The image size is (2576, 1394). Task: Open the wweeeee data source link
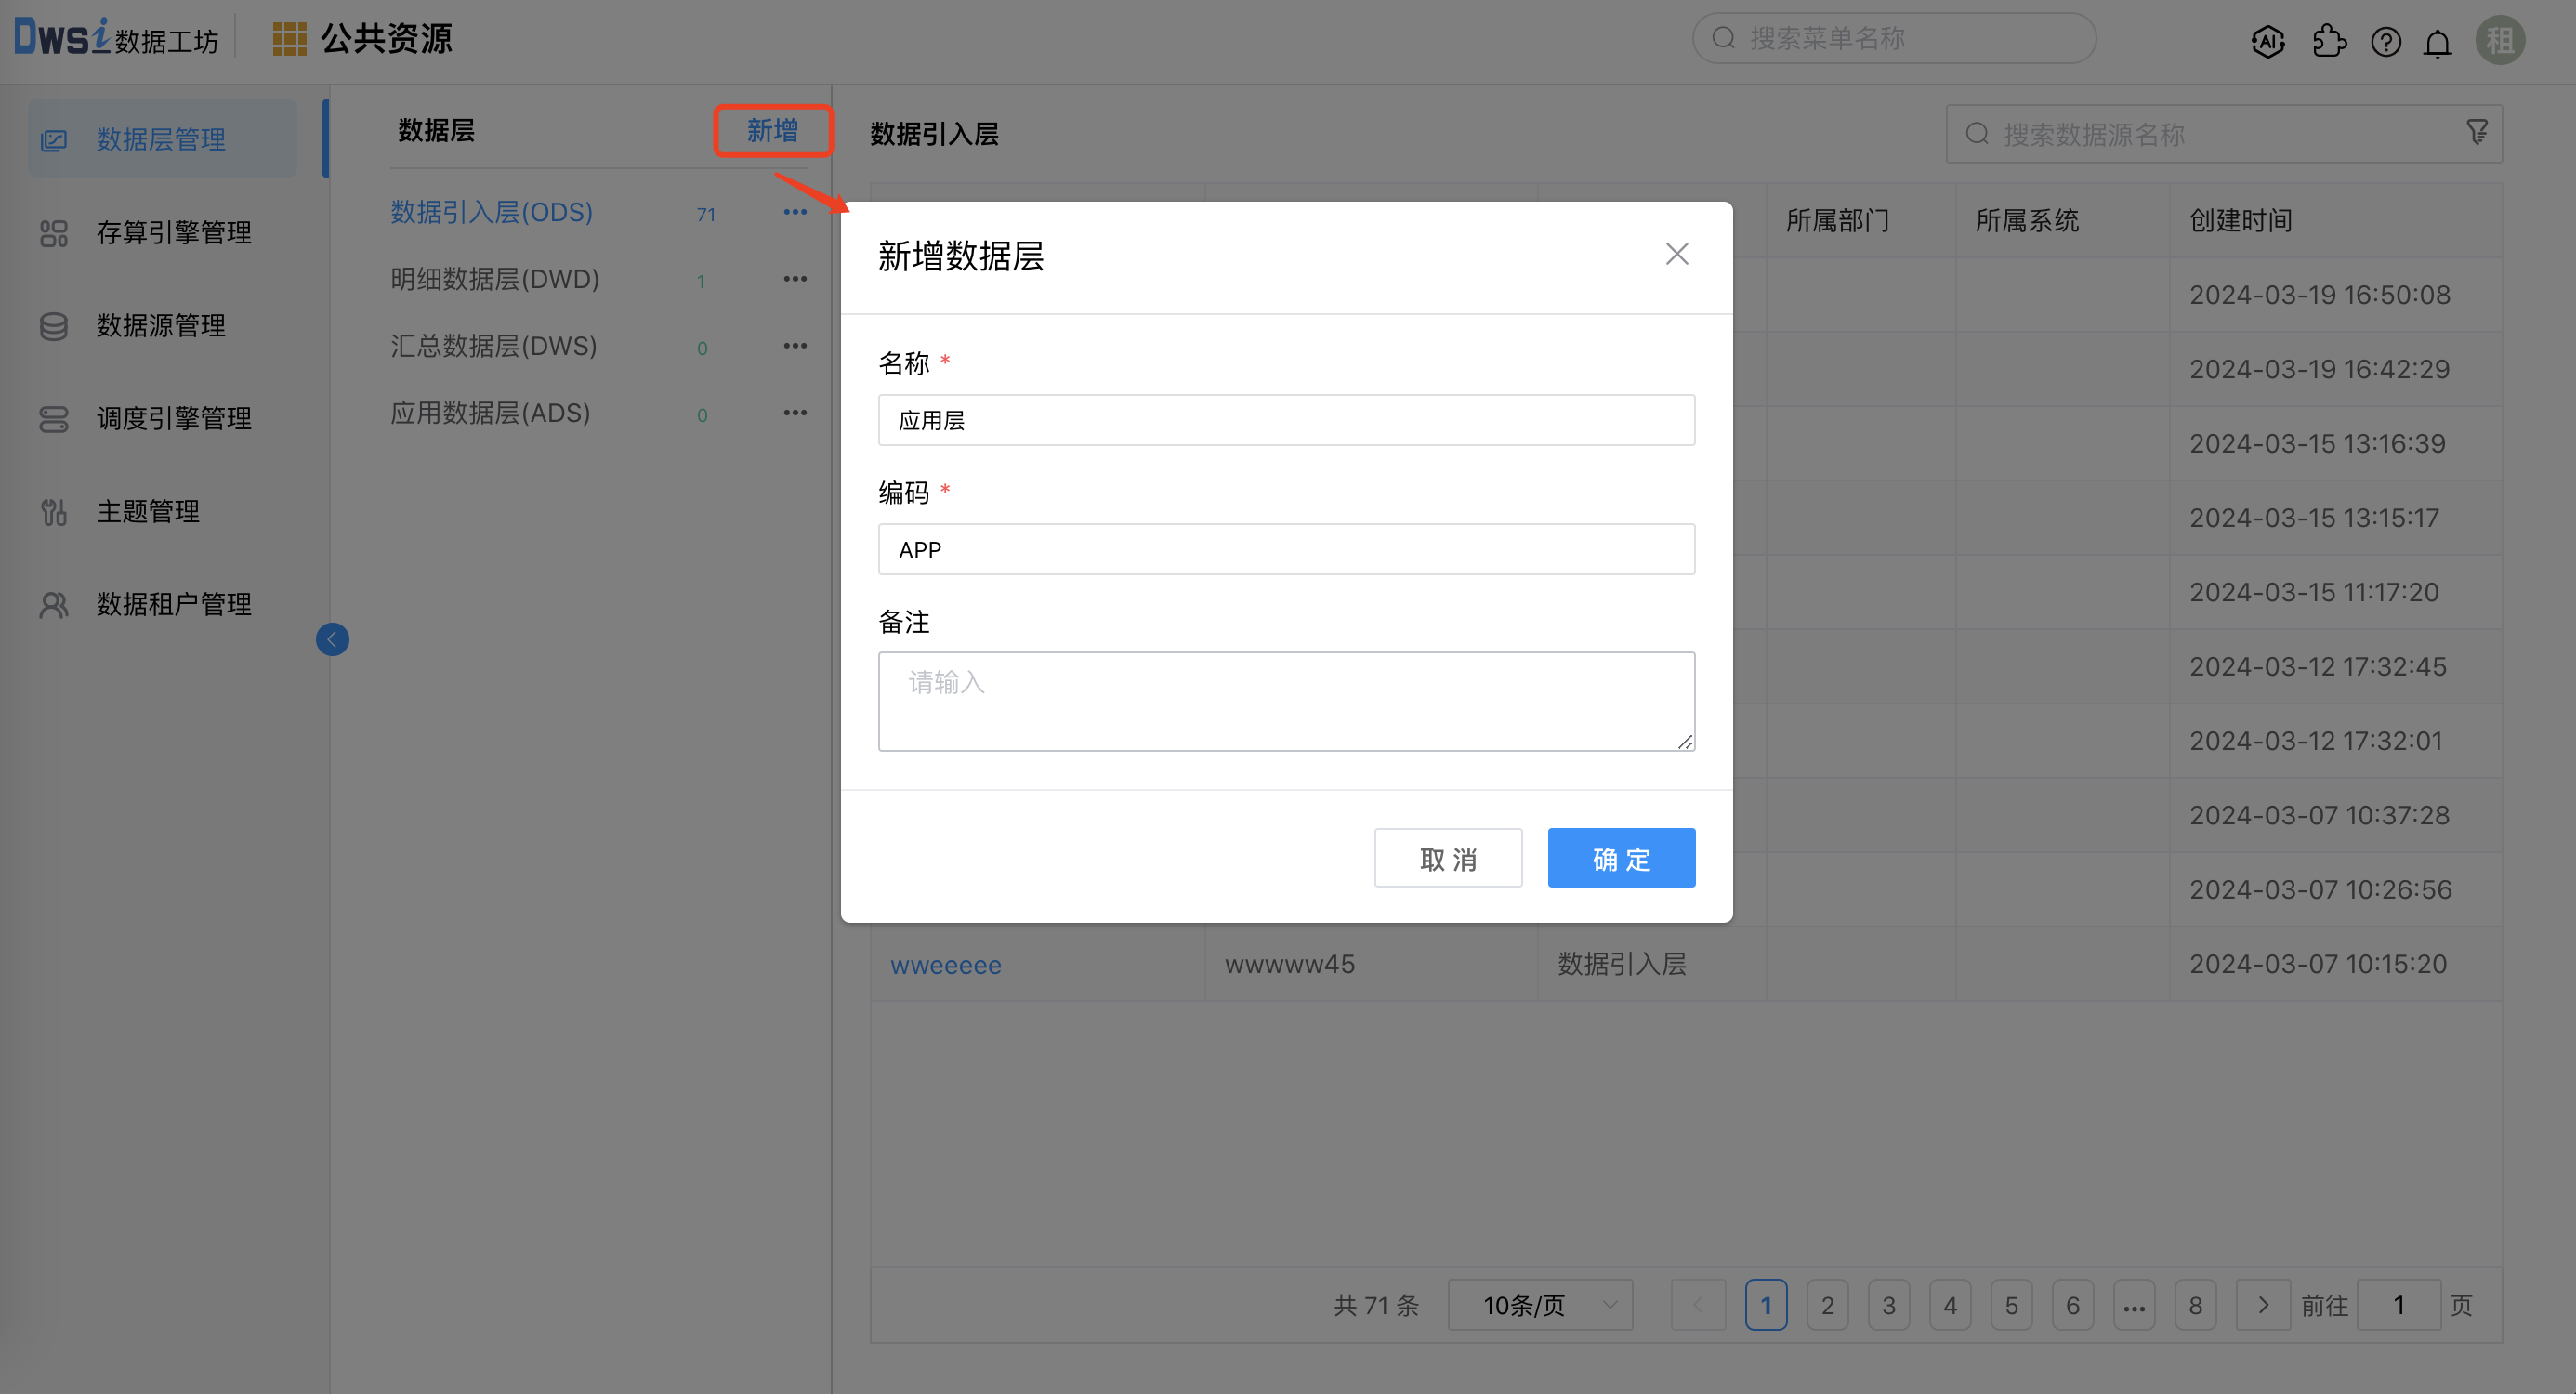coord(946,965)
